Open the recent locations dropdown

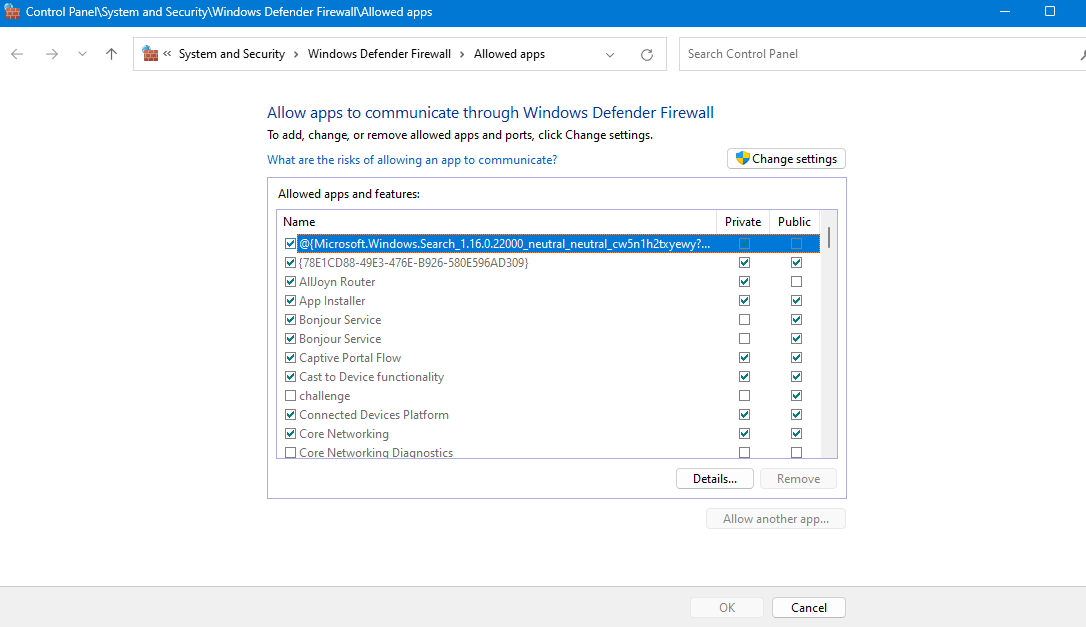pyautogui.click(x=82, y=54)
